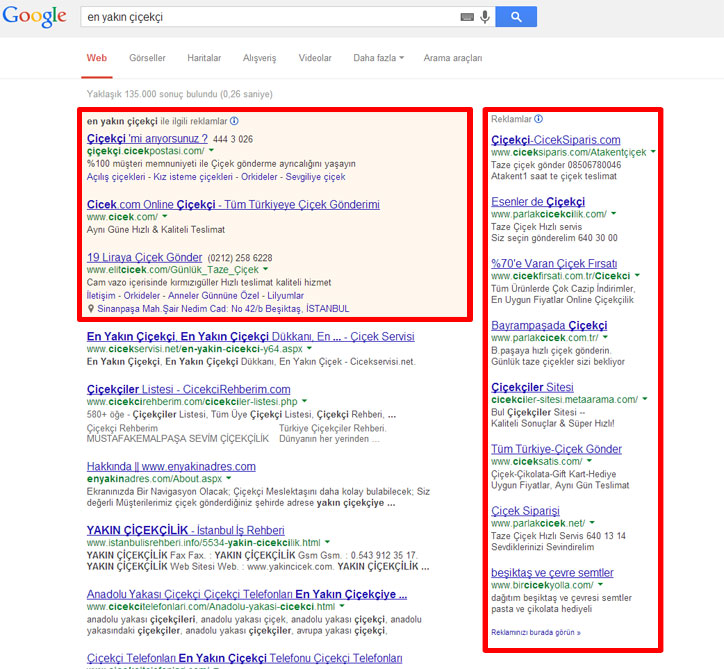Screen dimensions: 724x669
Task: Open 'Çiçek Siparişi' sidebar ad
Action: click(525, 511)
